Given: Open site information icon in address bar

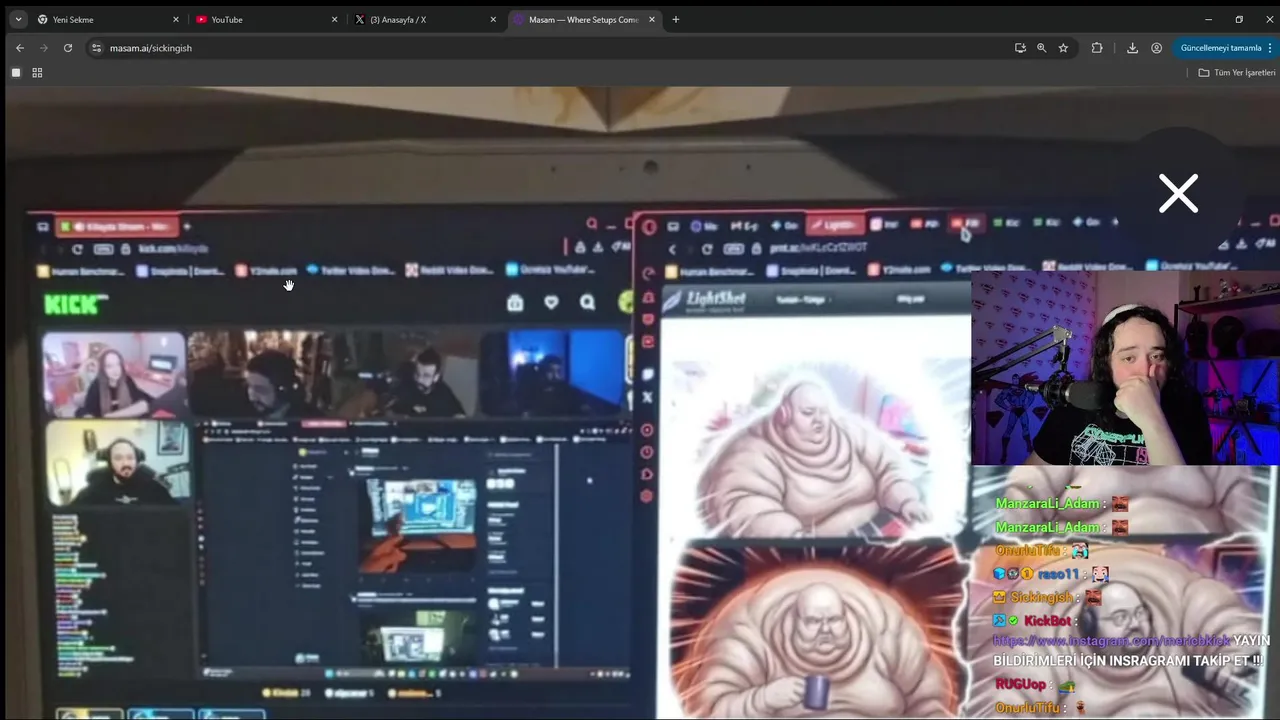Looking at the screenshot, I should (96, 48).
